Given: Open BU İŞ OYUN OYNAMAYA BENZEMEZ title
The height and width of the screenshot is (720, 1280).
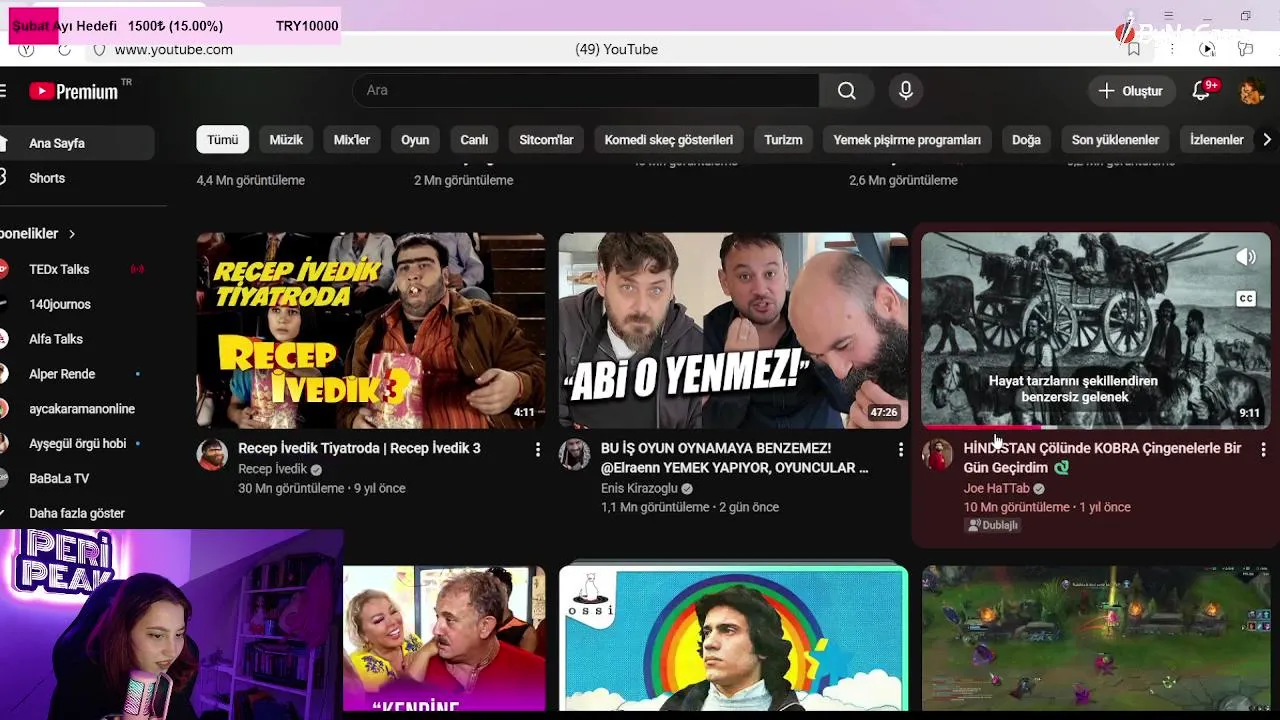Looking at the screenshot, I should 735,458.
